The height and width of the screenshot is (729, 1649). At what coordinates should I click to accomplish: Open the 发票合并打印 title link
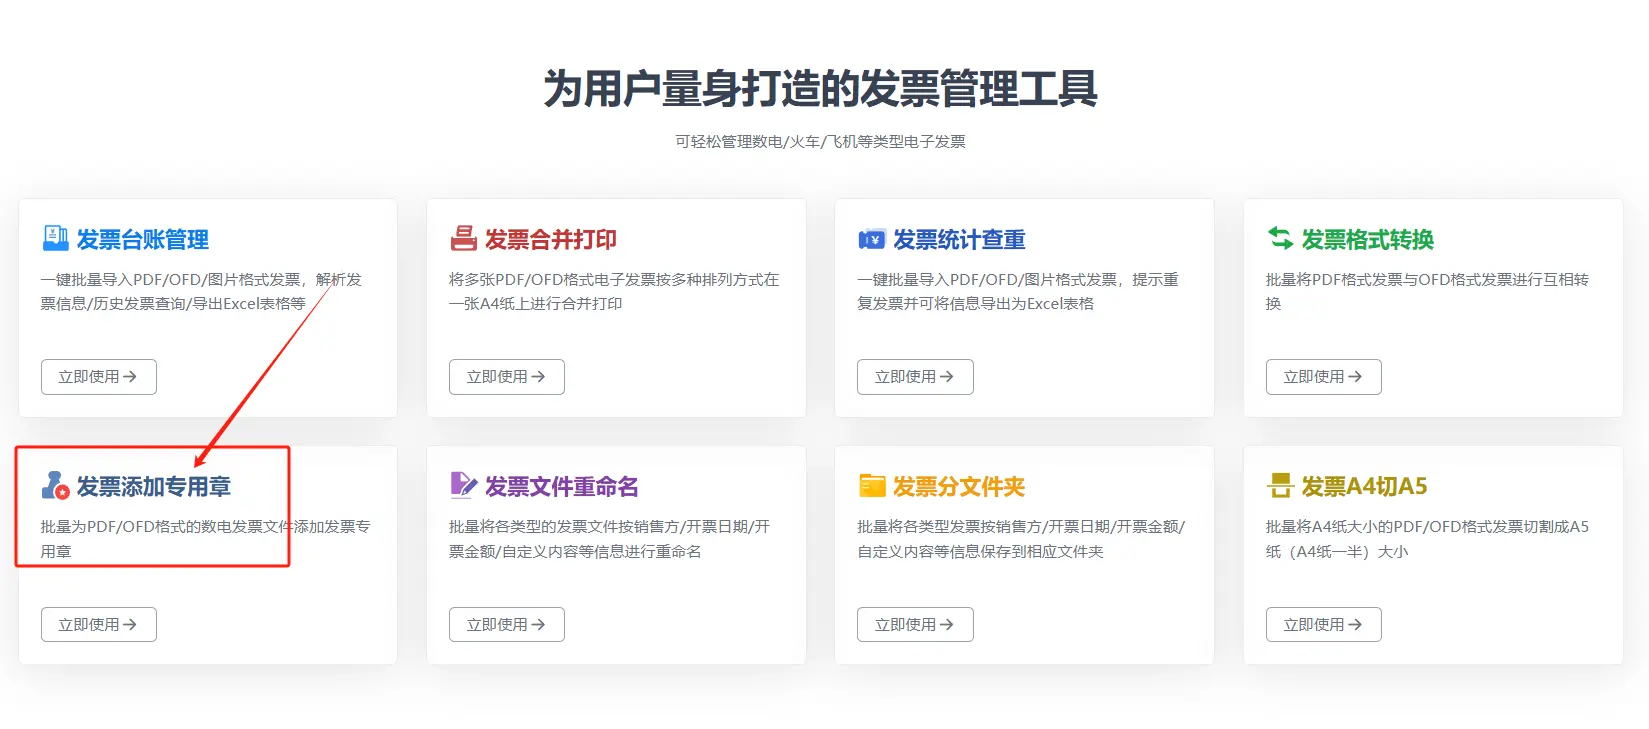coord(550,240)
